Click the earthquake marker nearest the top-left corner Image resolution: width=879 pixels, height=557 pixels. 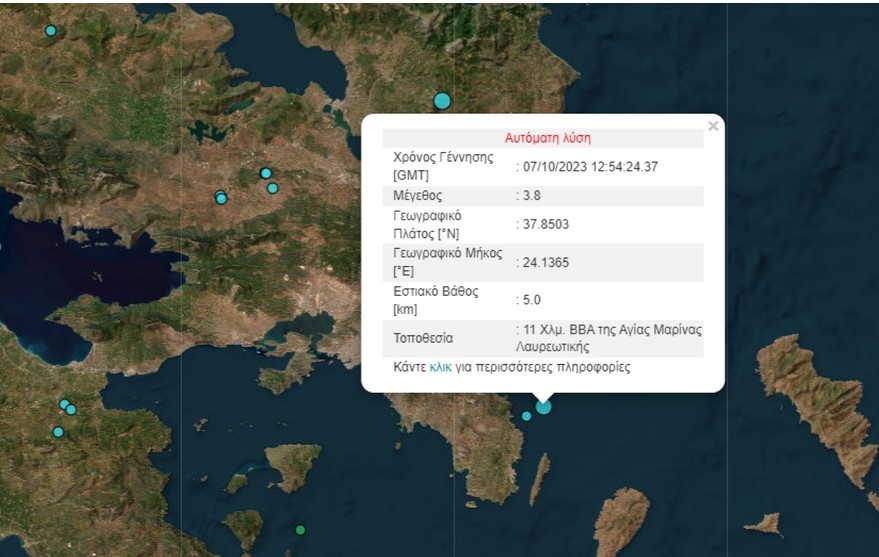[x=51, y=31]
